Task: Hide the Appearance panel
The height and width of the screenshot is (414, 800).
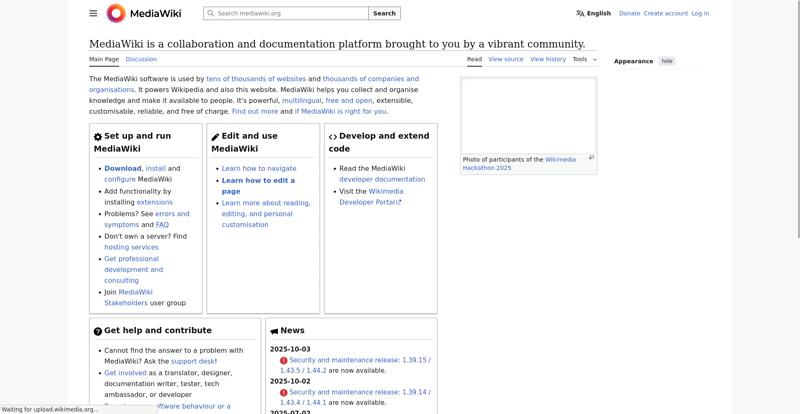Action: (x=667, y=61)
